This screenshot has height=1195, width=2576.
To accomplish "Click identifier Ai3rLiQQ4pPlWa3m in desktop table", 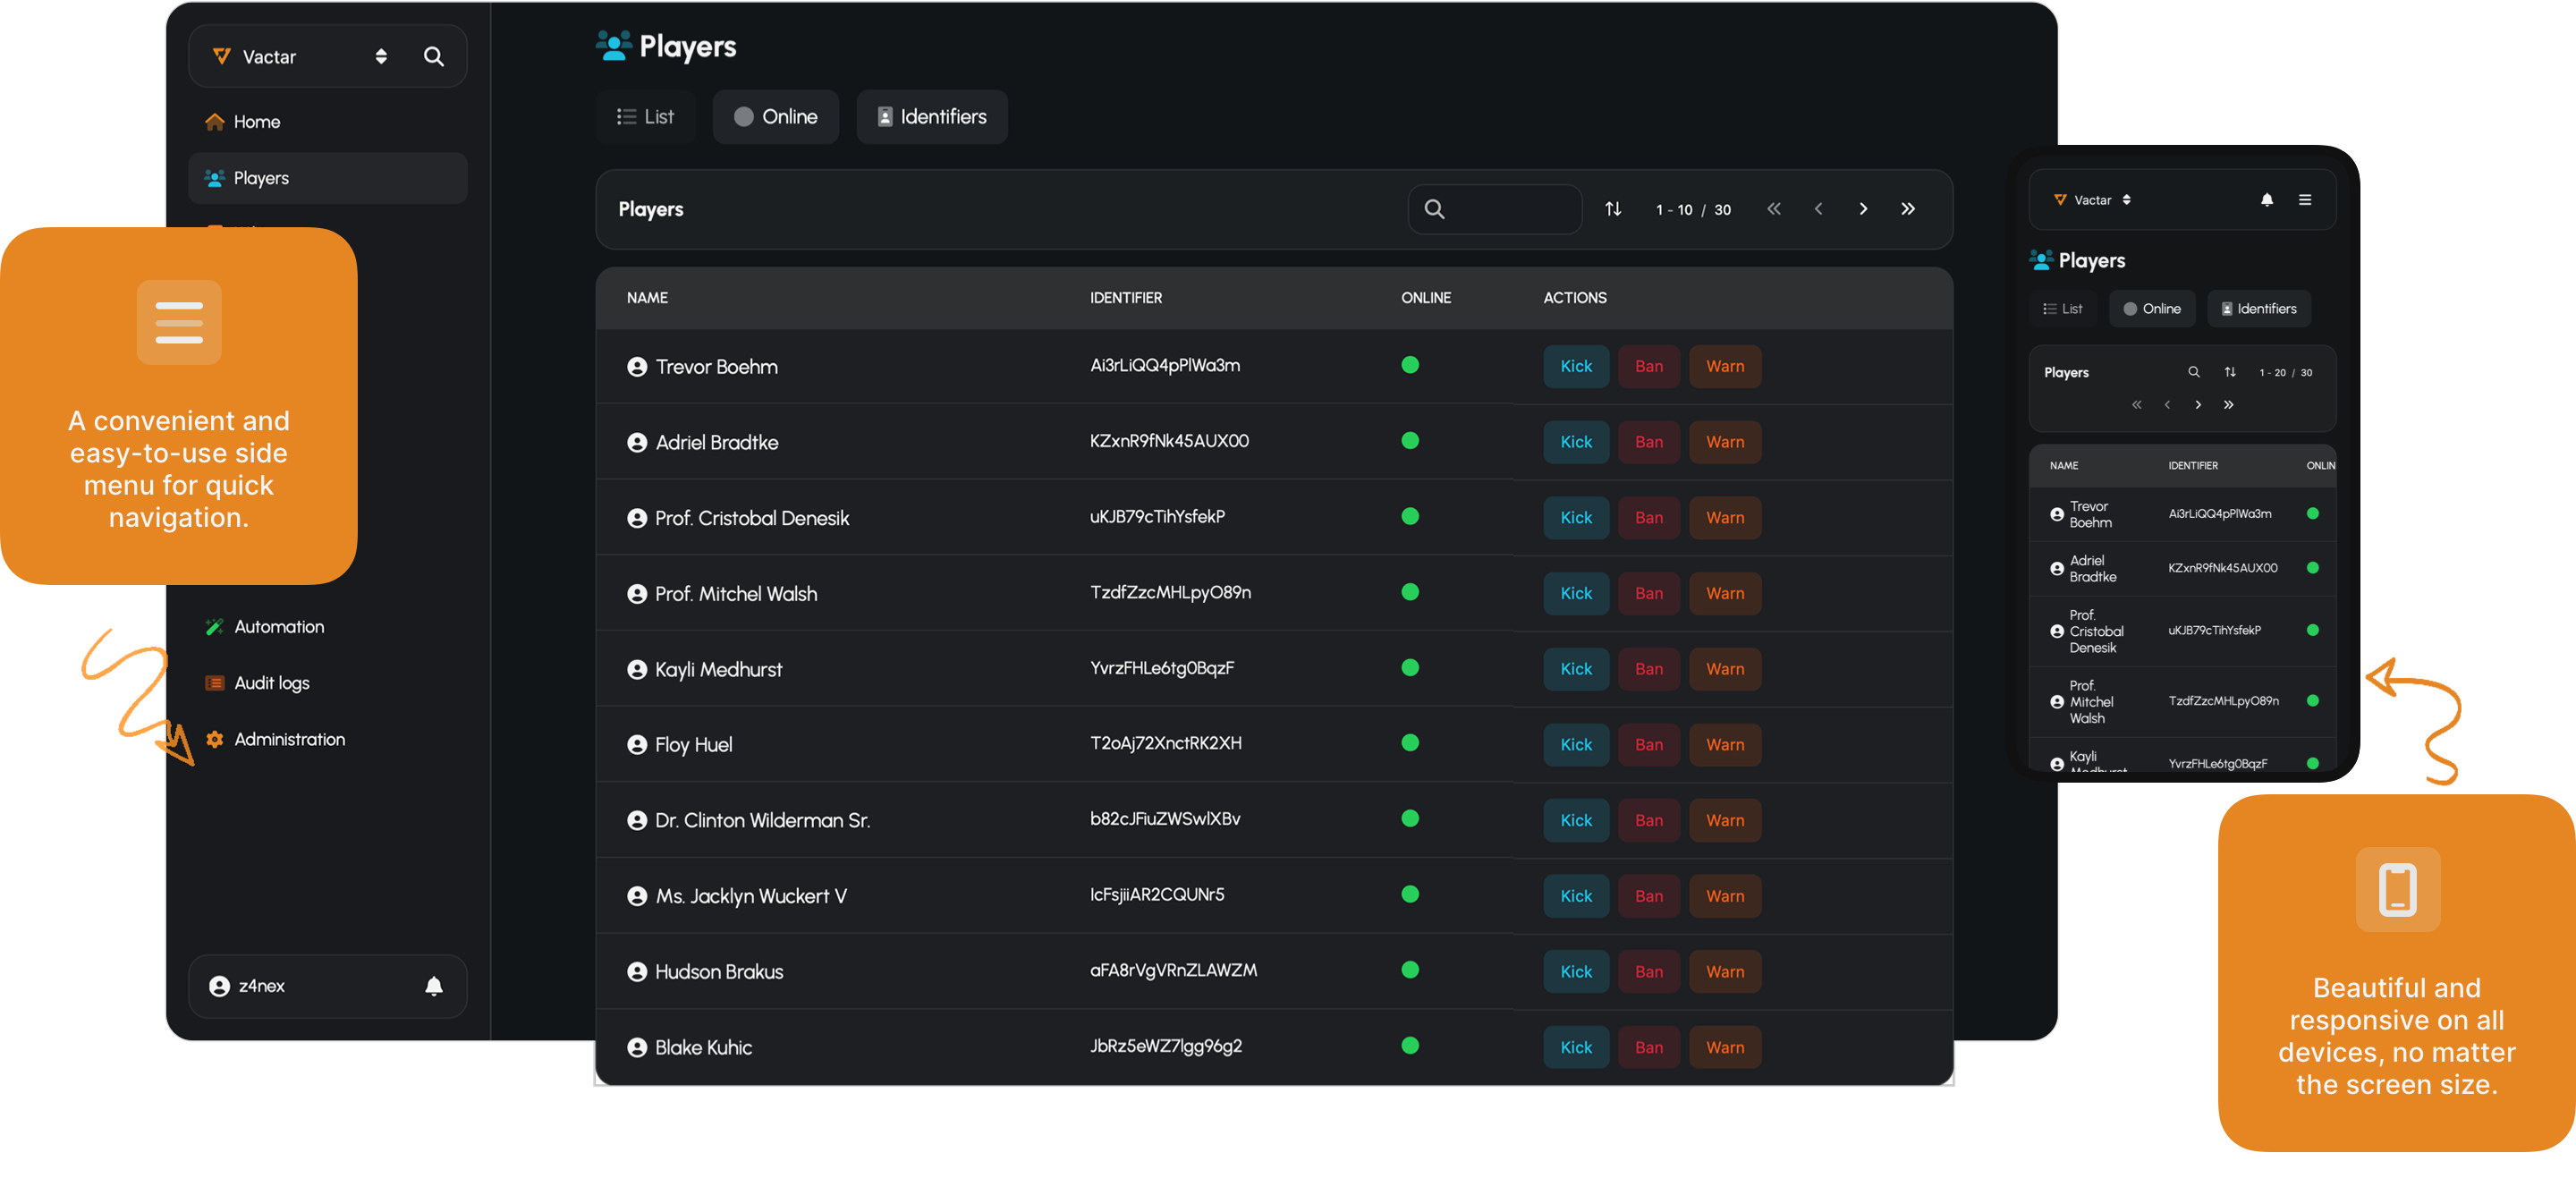I will coord(1165,365).
